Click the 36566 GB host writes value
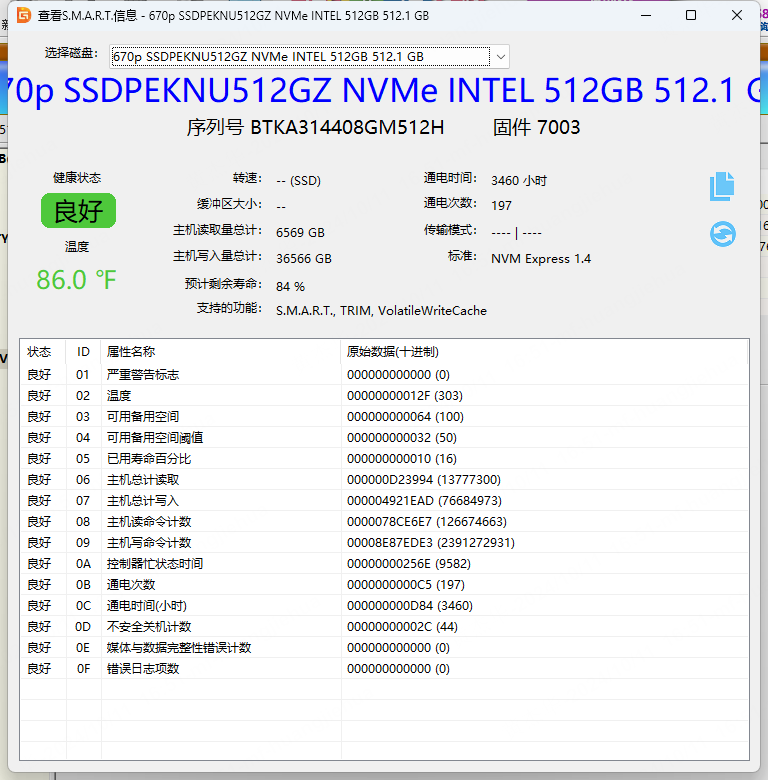The image size is (768, 780). coord(304,258)
